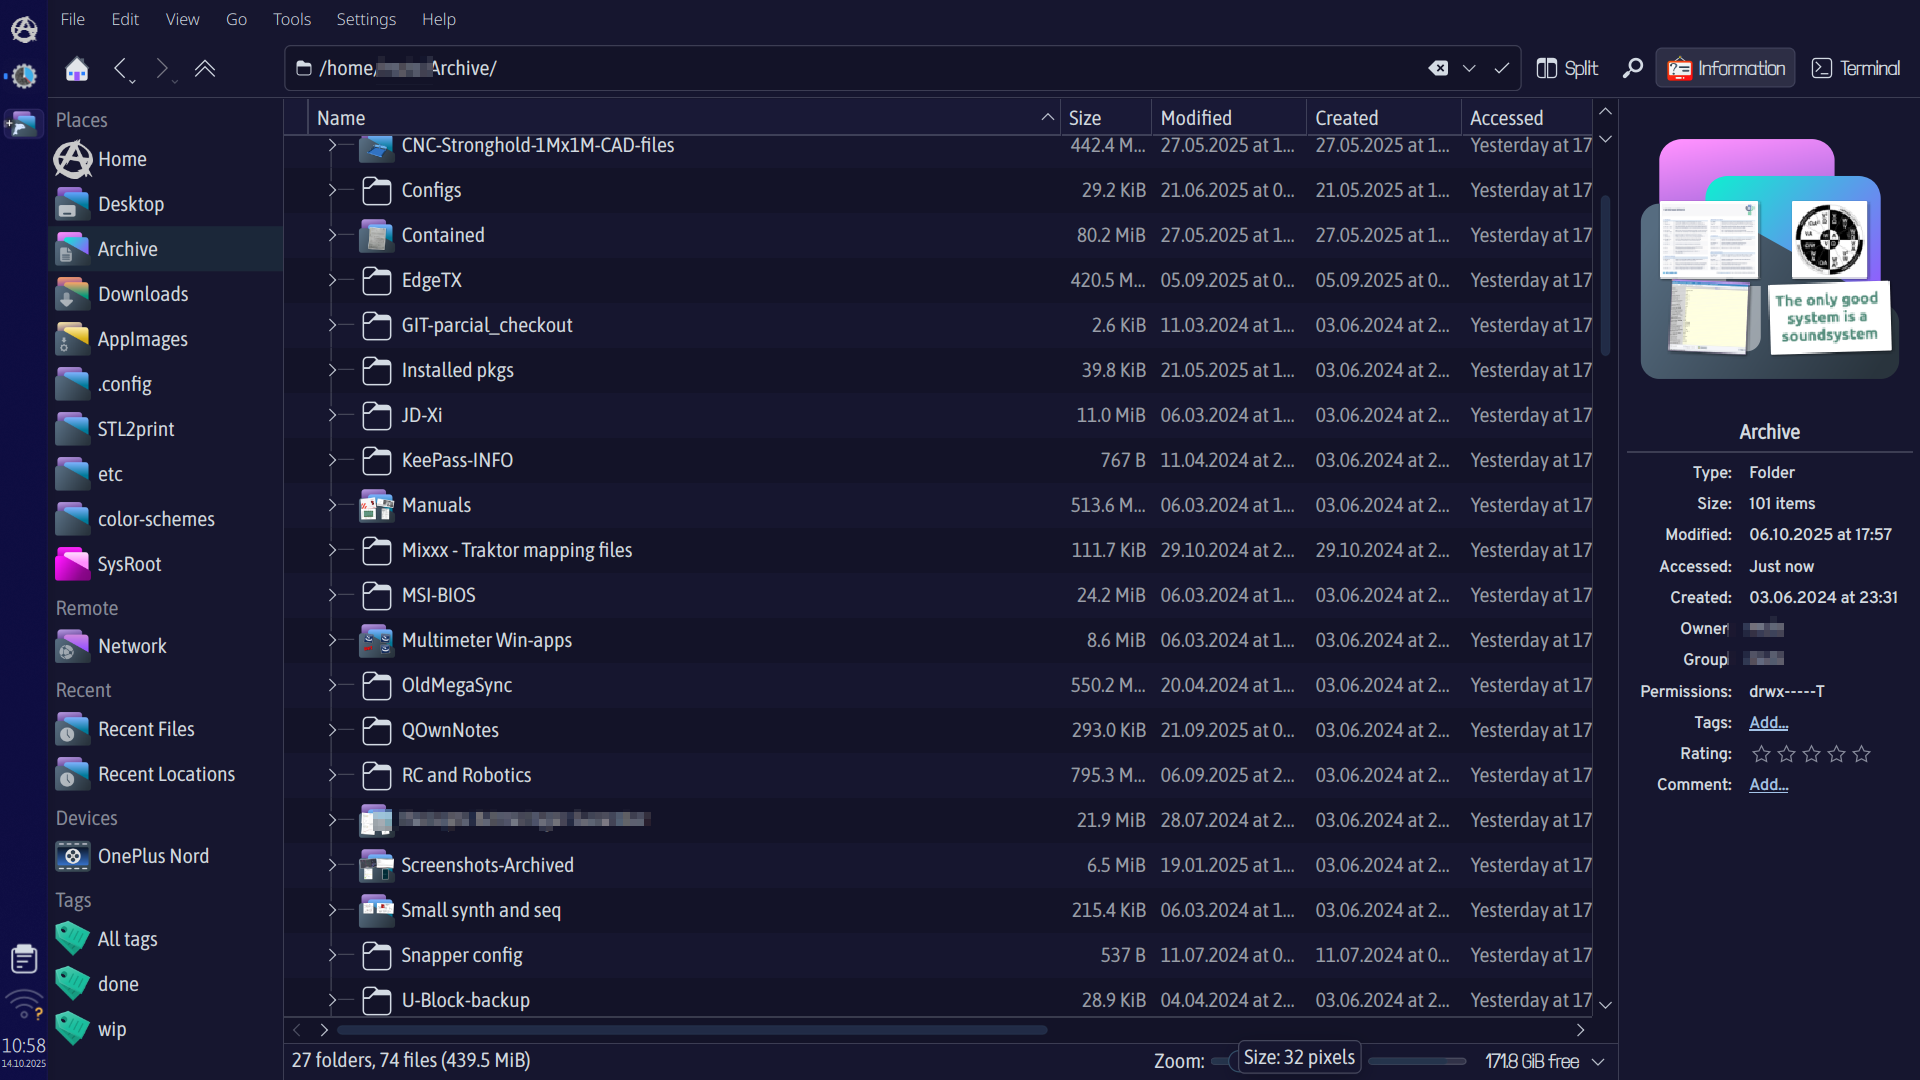Viewport: 1920px width, 1080px height.
Task: Clear the location bar text
Action: click(1438, 68)
